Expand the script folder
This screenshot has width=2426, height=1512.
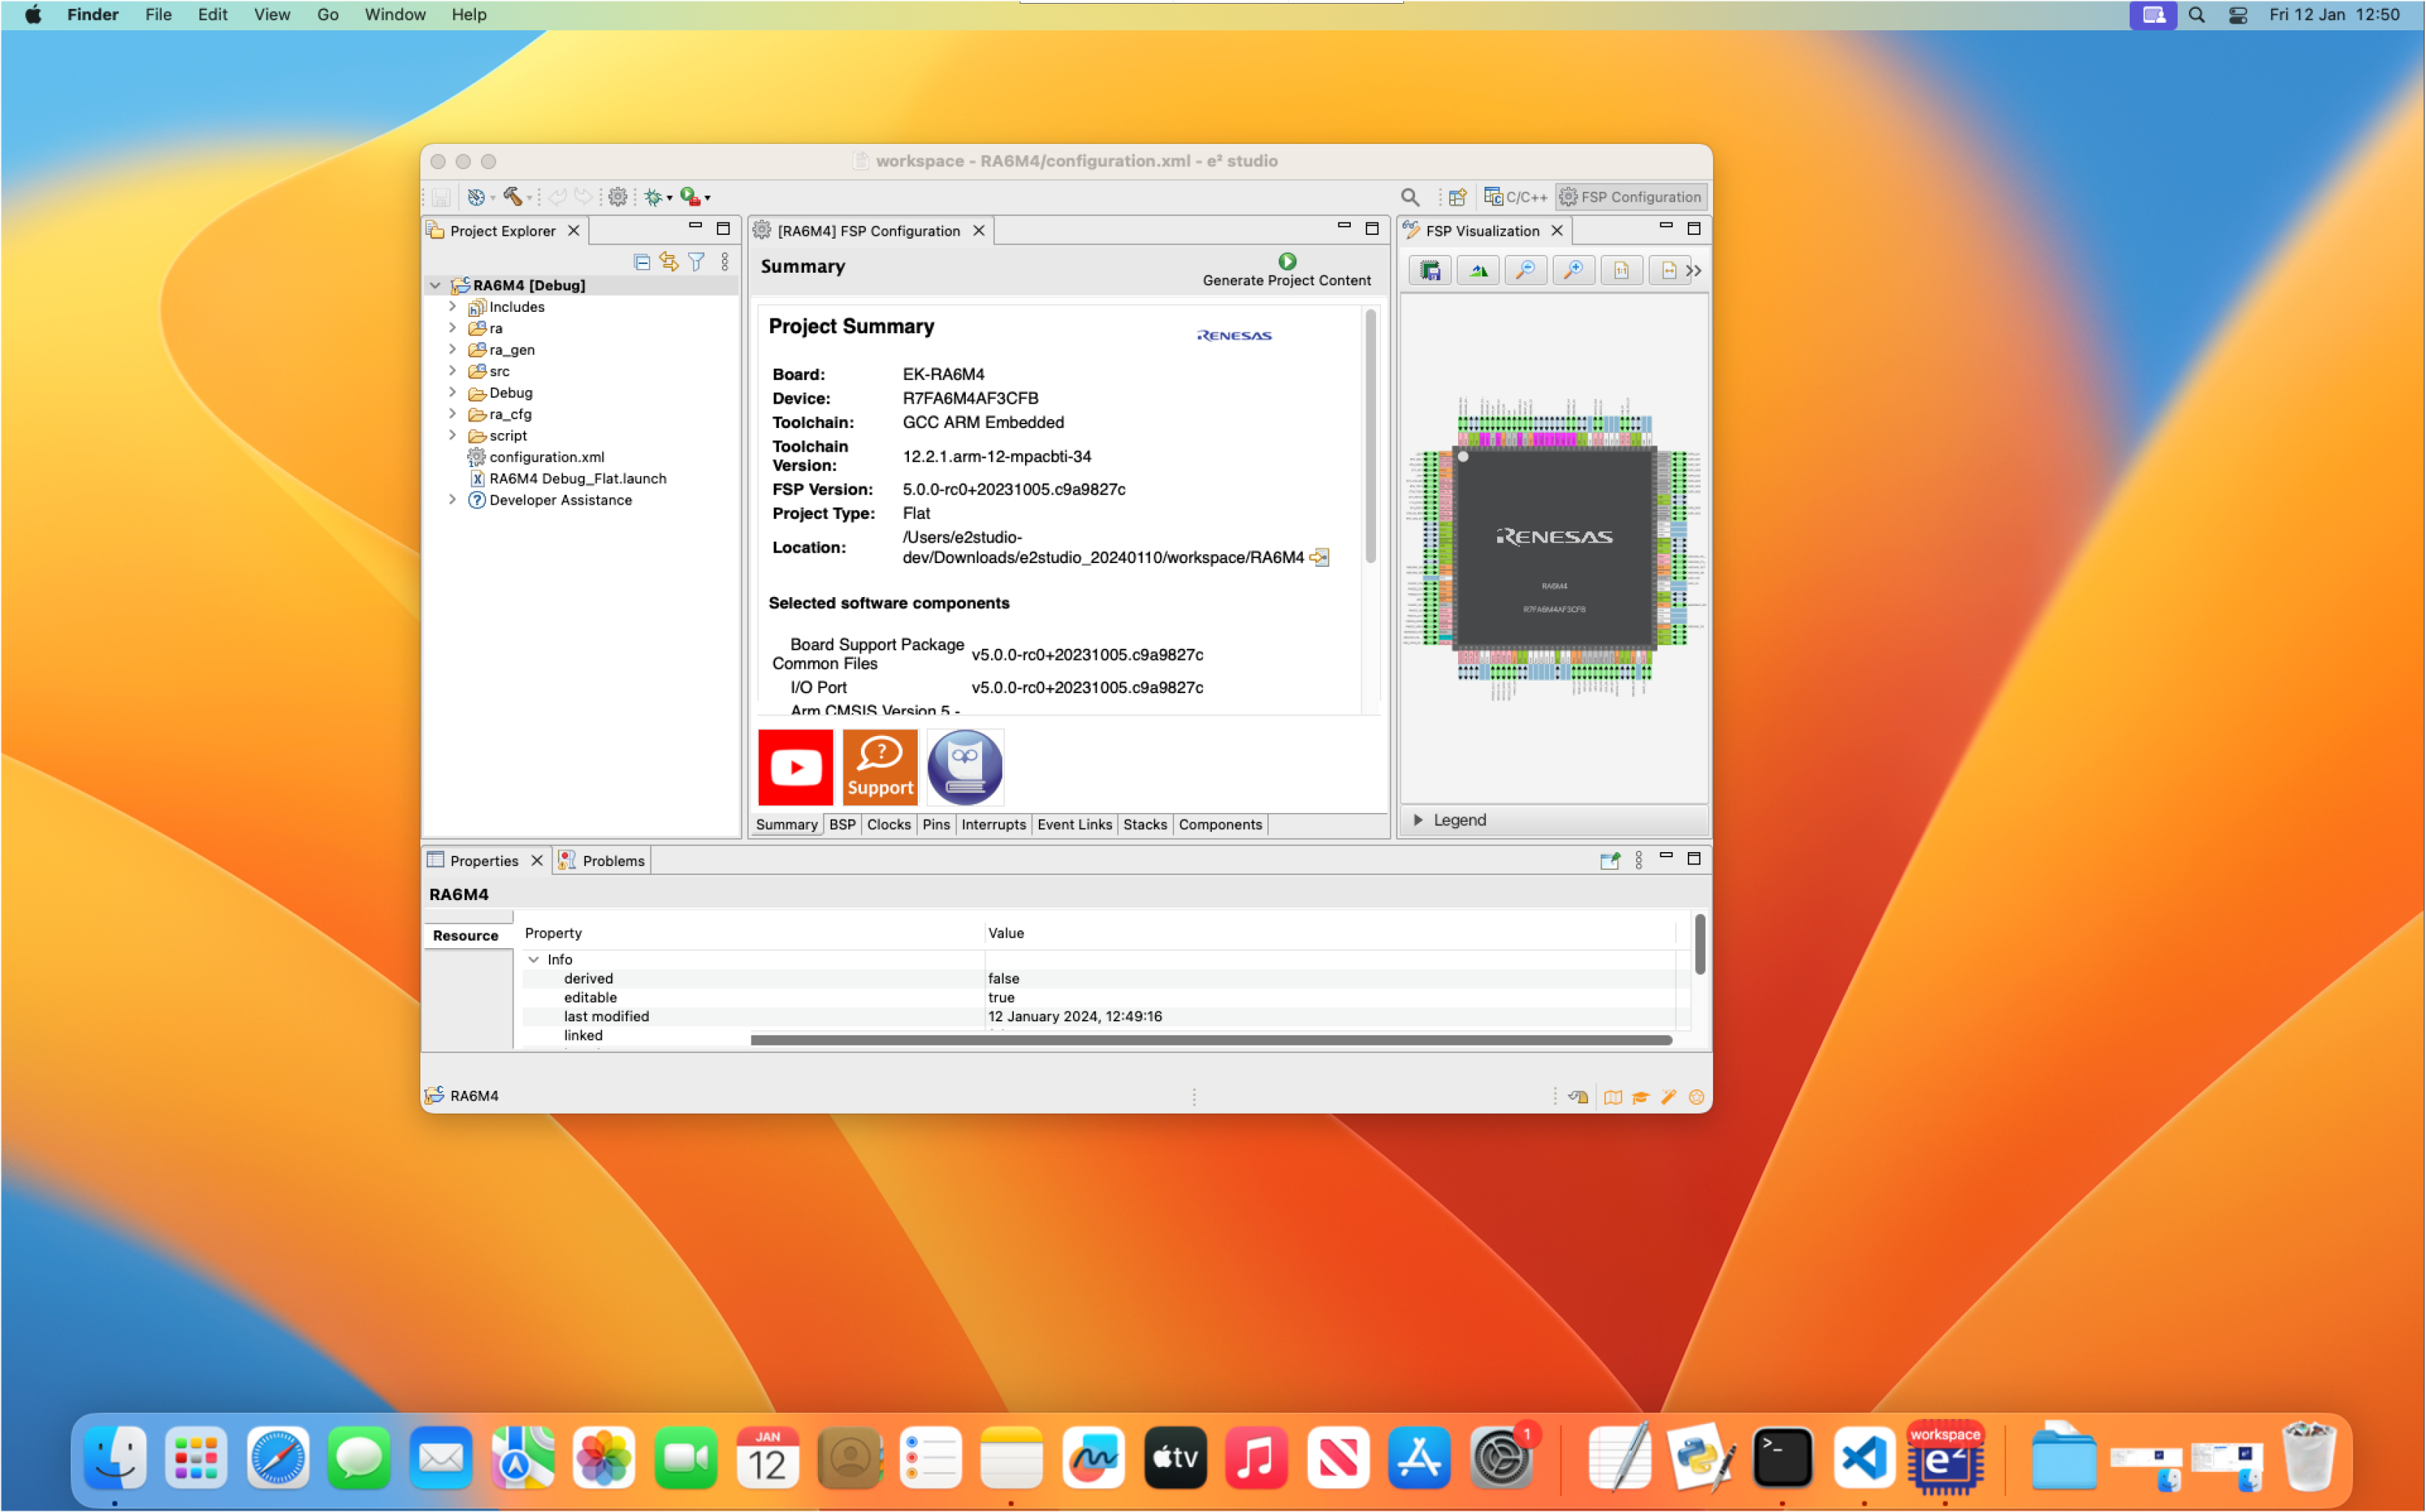click(x=452, y=435)
